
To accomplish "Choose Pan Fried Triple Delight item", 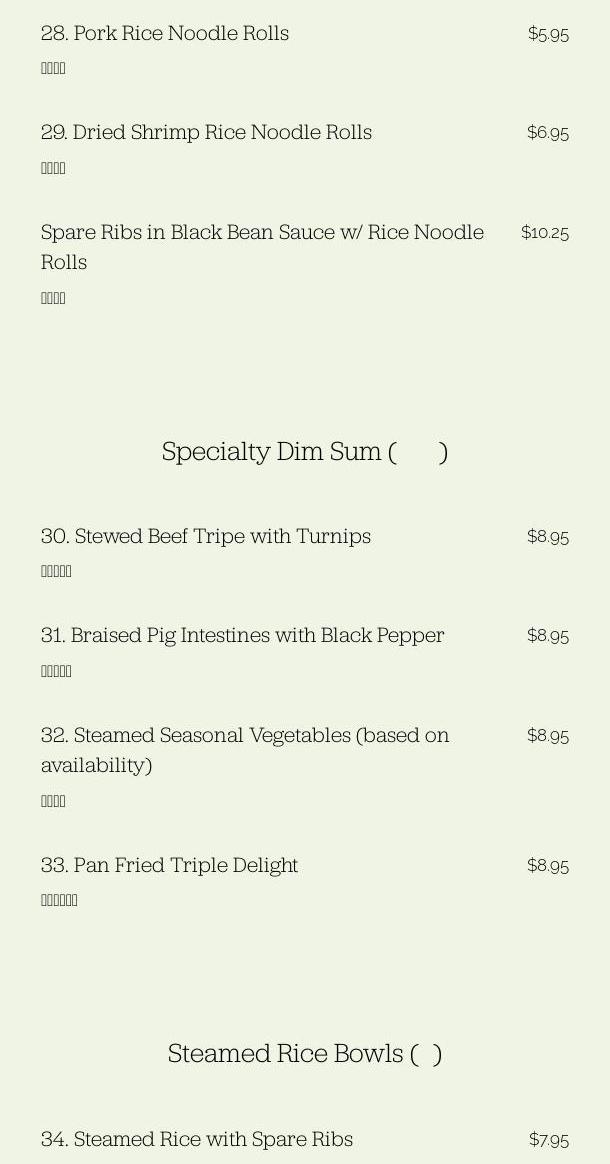I will tap(170, 865).
